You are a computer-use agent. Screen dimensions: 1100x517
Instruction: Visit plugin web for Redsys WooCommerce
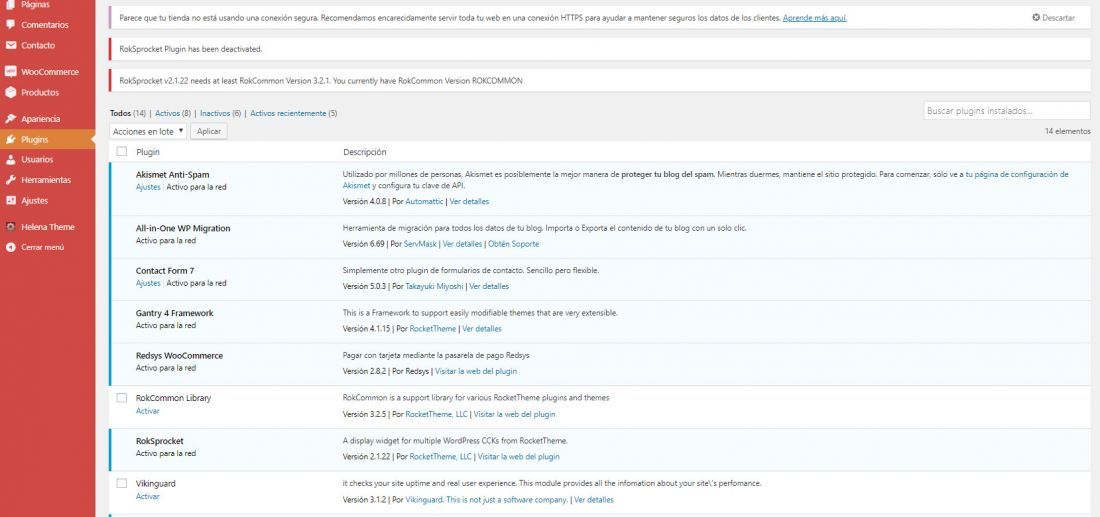coord(476,371)
